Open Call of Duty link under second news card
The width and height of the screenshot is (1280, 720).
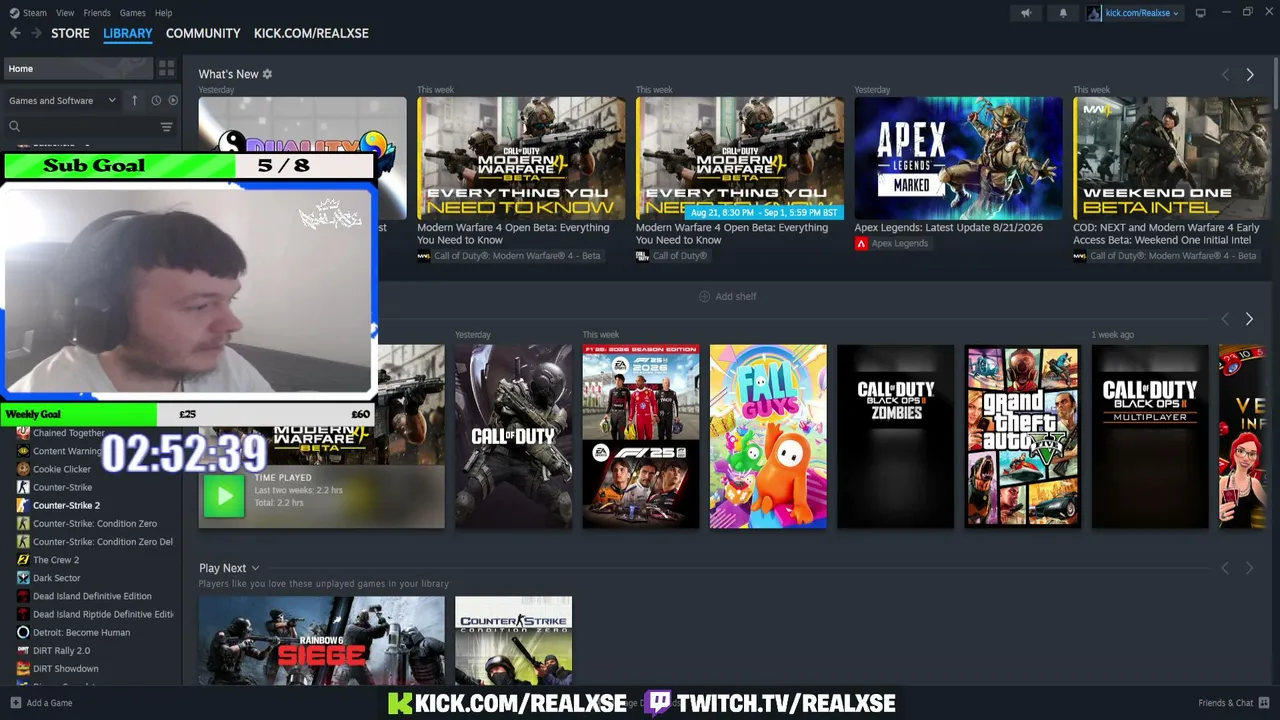[x=672, y=256]
